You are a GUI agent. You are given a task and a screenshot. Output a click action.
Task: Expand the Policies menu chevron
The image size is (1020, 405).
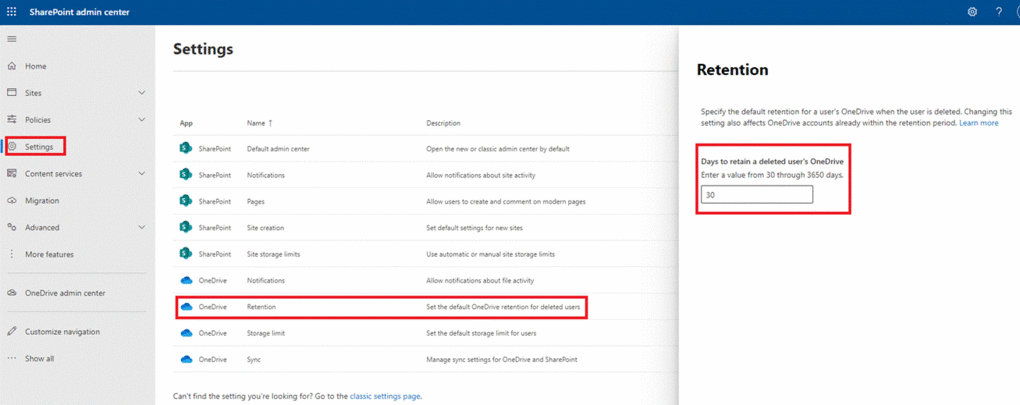coord(142,120)
